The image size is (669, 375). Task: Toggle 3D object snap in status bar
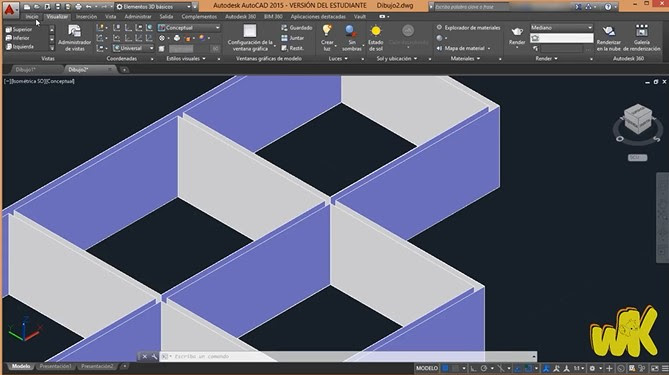528,368
